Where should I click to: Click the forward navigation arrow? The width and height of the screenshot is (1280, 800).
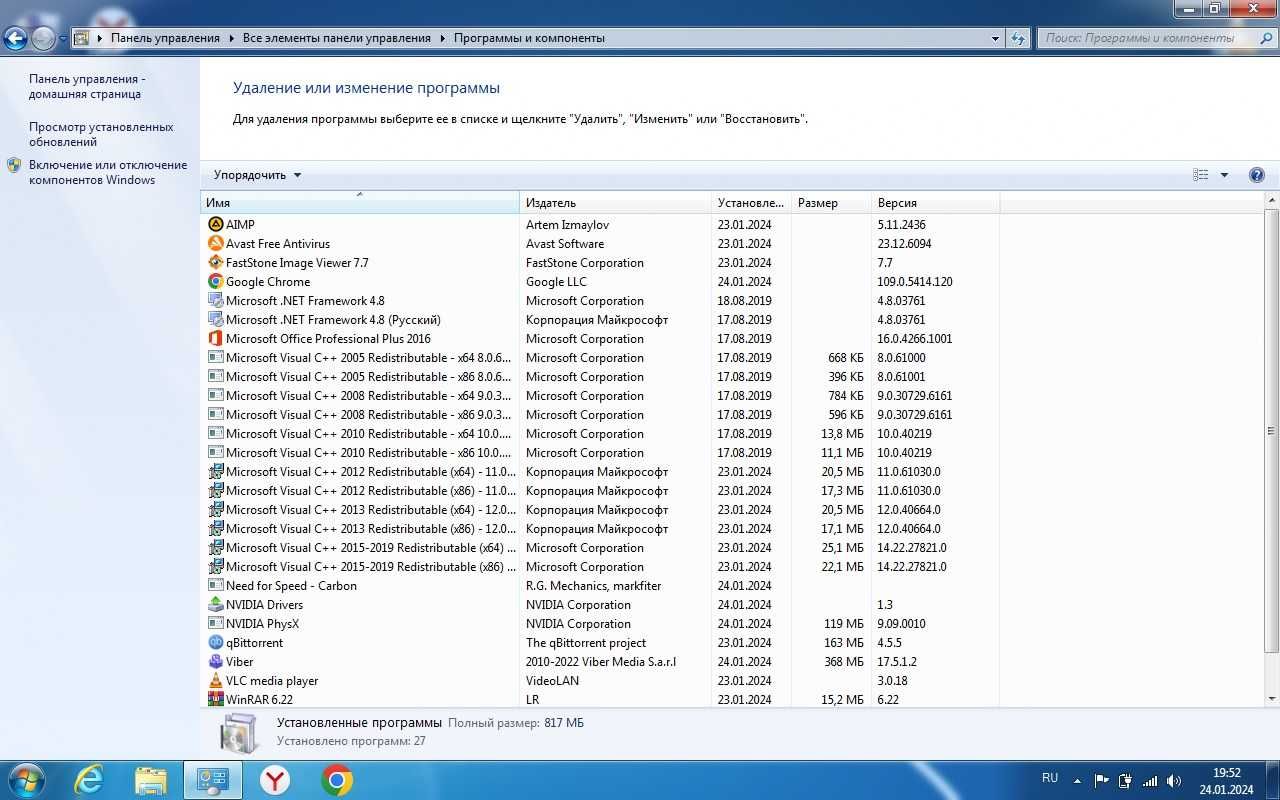coord(43,39)
